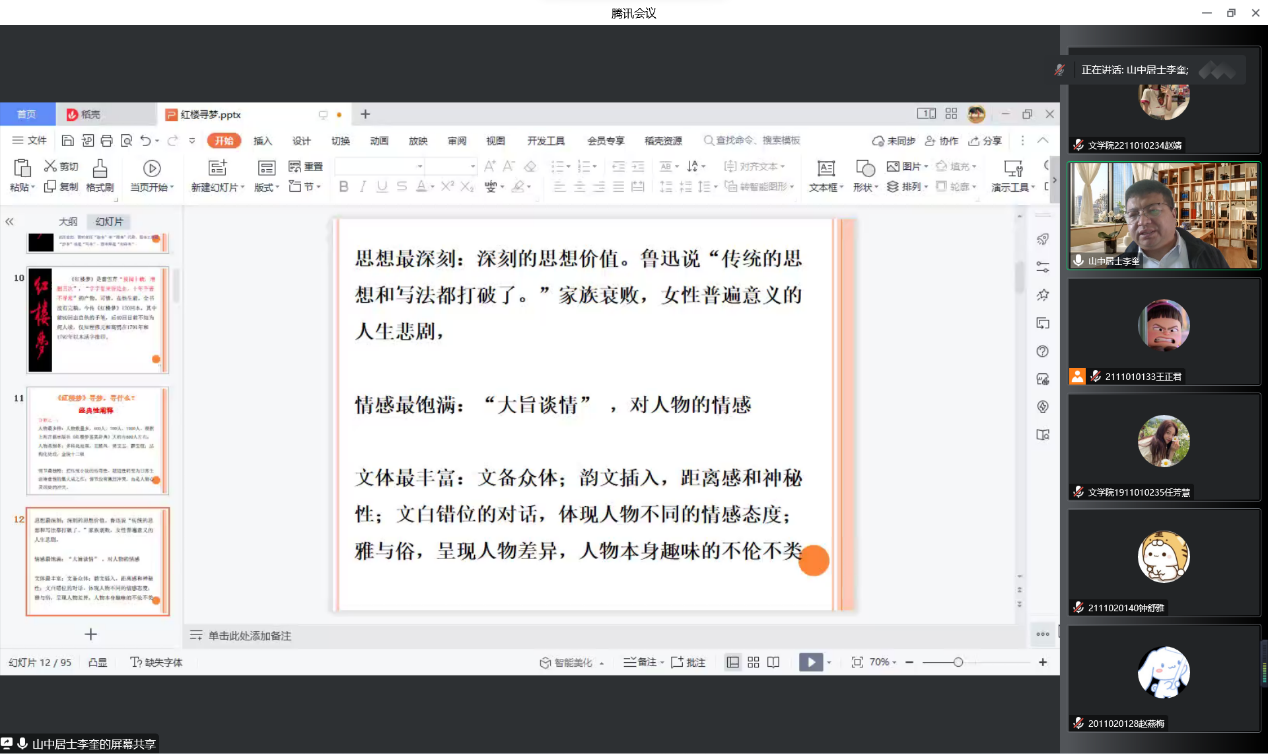
Task: Click the Format Painter (格式刷) icon
Action: [99, 168]
